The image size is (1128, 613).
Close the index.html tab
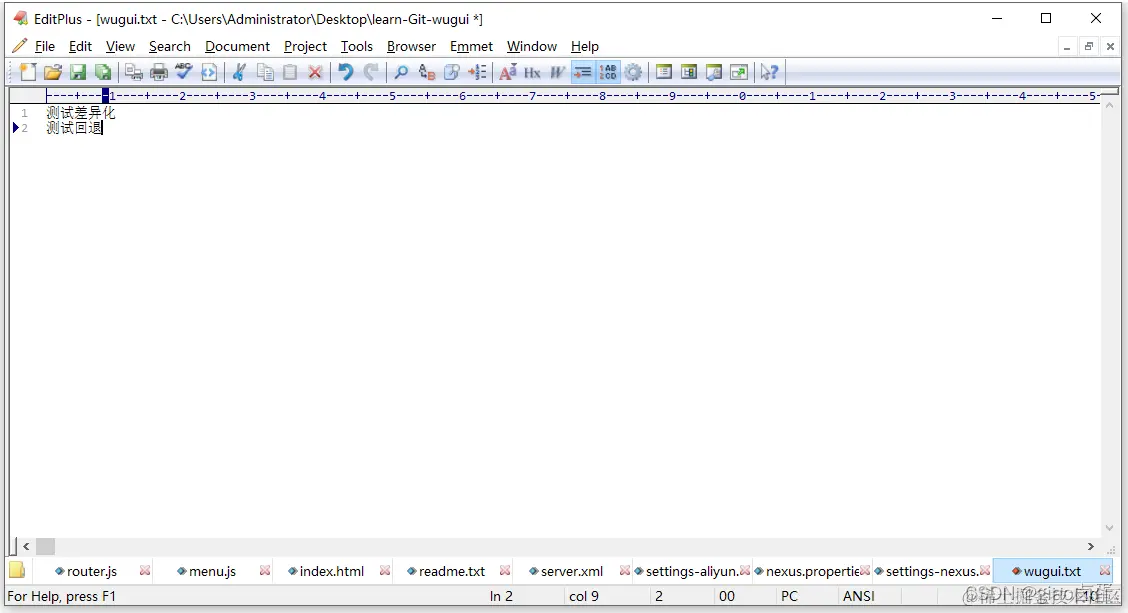point(385,571)
